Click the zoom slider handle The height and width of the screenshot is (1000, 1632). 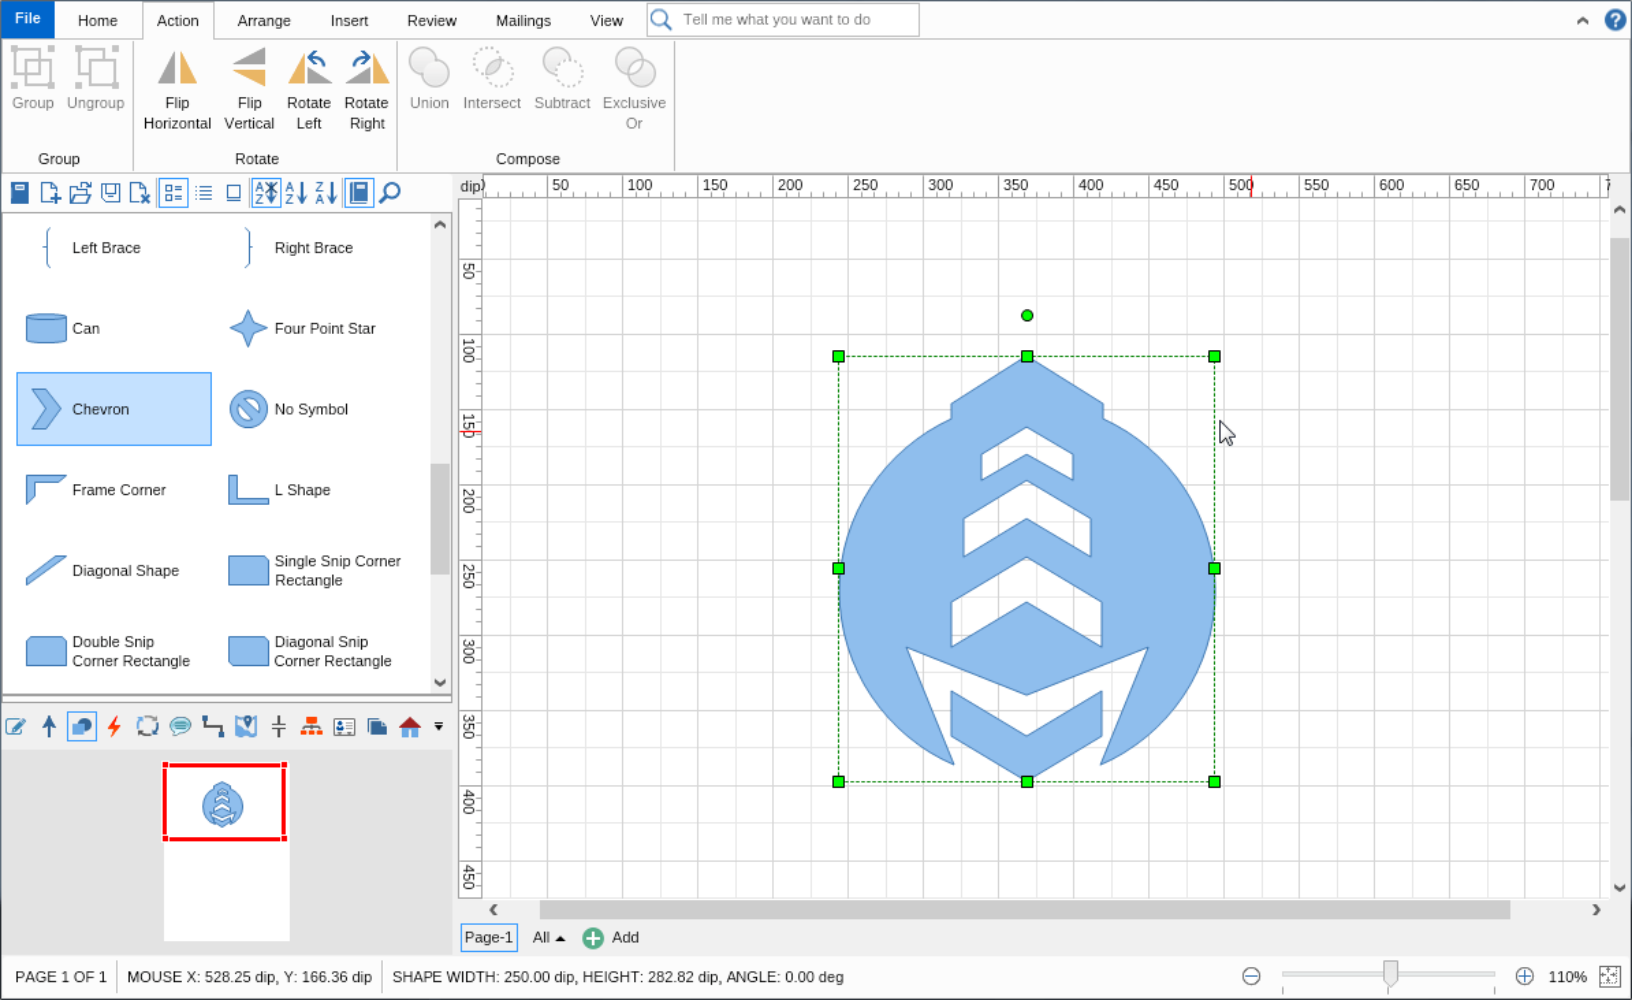click(1390, 974)
